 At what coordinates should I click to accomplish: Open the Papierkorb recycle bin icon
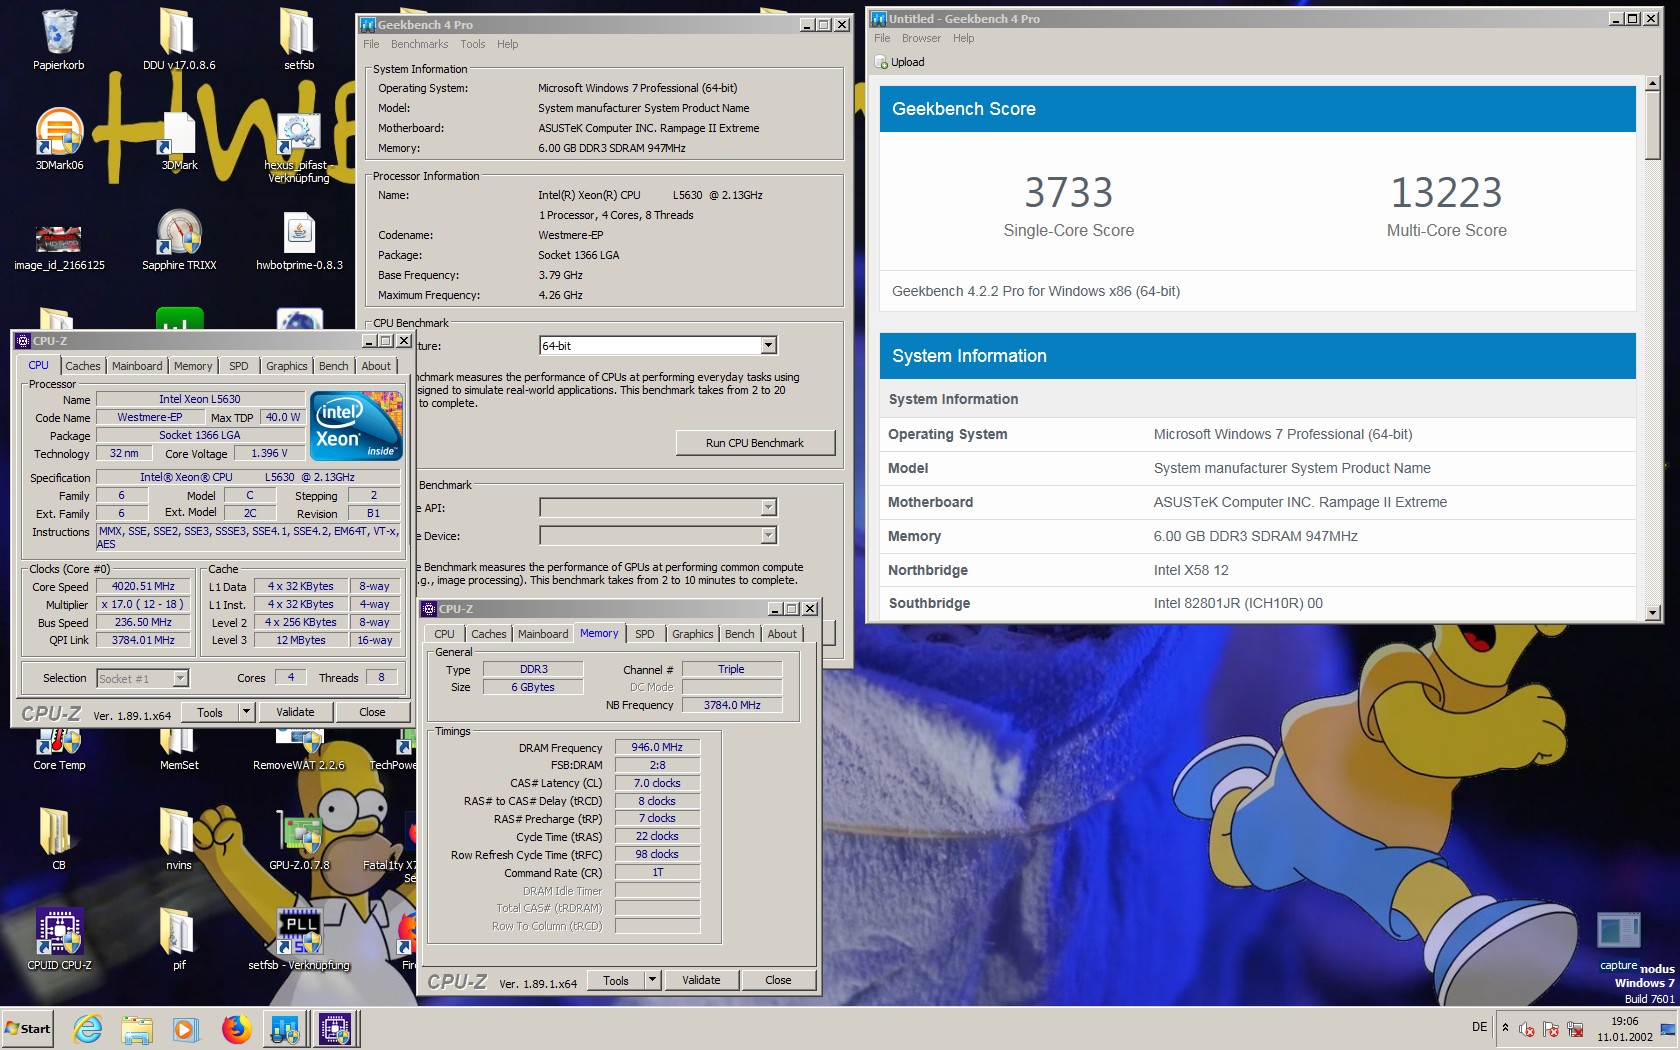[59, 40]
